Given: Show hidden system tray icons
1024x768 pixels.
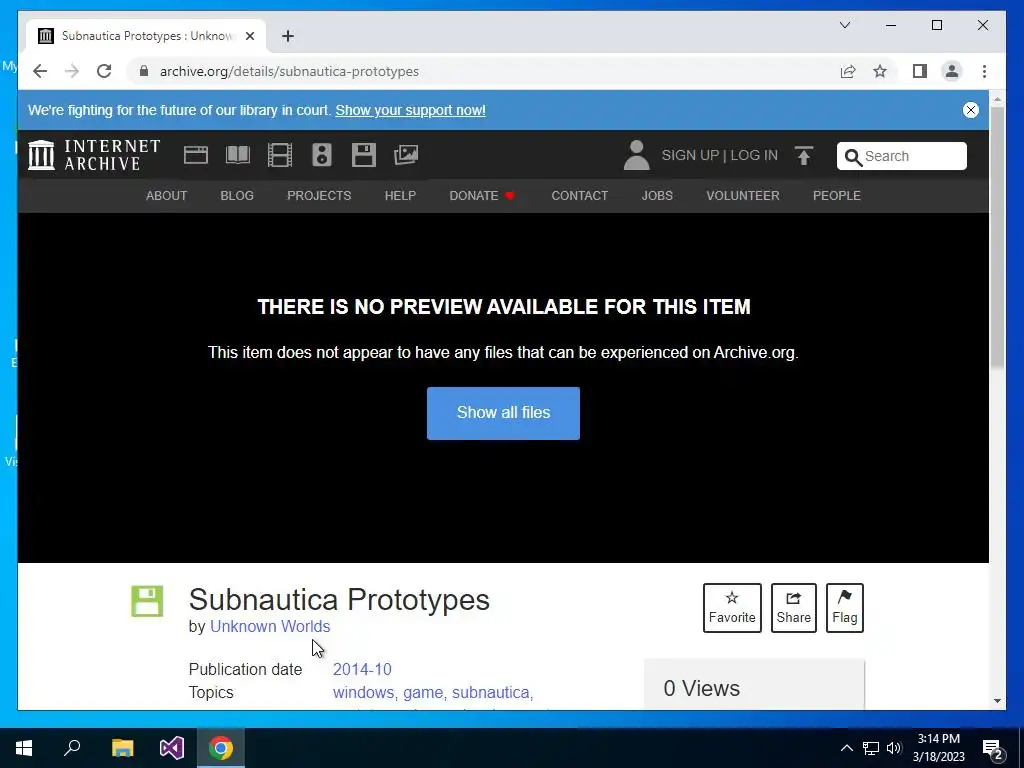Looking at the screenshot, I should click(x=846, y=748).
